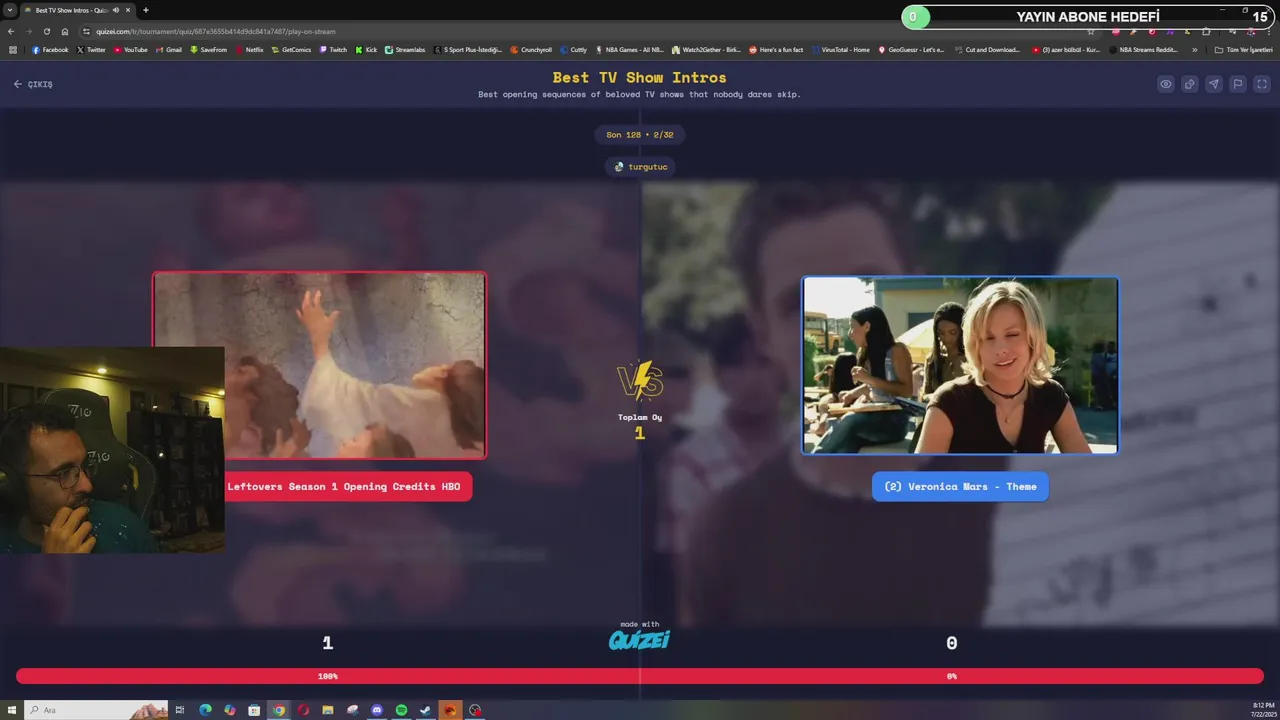Viewport: 1280px width, 720px height.
Task: Open NBA Streams Reddit bookmark
Action: pyautogui.click(x=1144, y=50)
